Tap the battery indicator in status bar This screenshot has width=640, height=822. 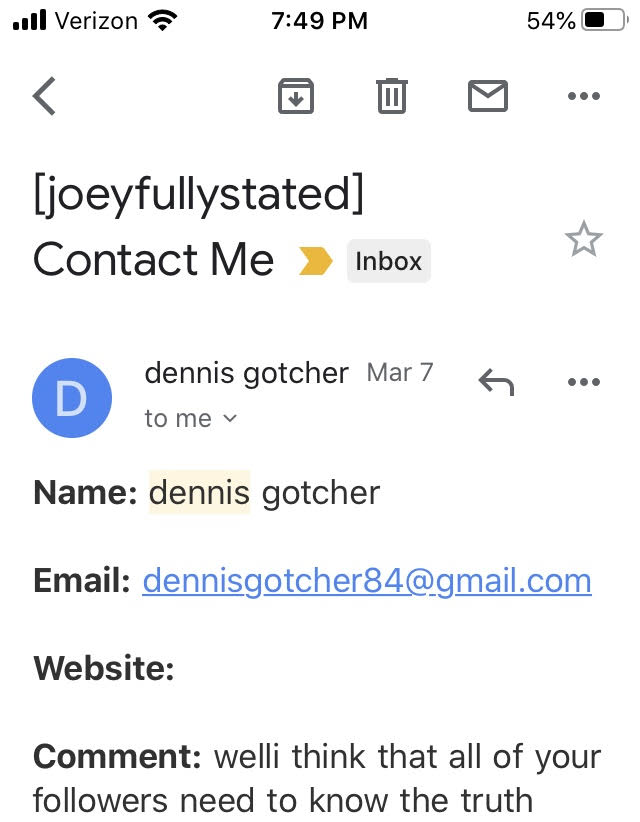603,20
